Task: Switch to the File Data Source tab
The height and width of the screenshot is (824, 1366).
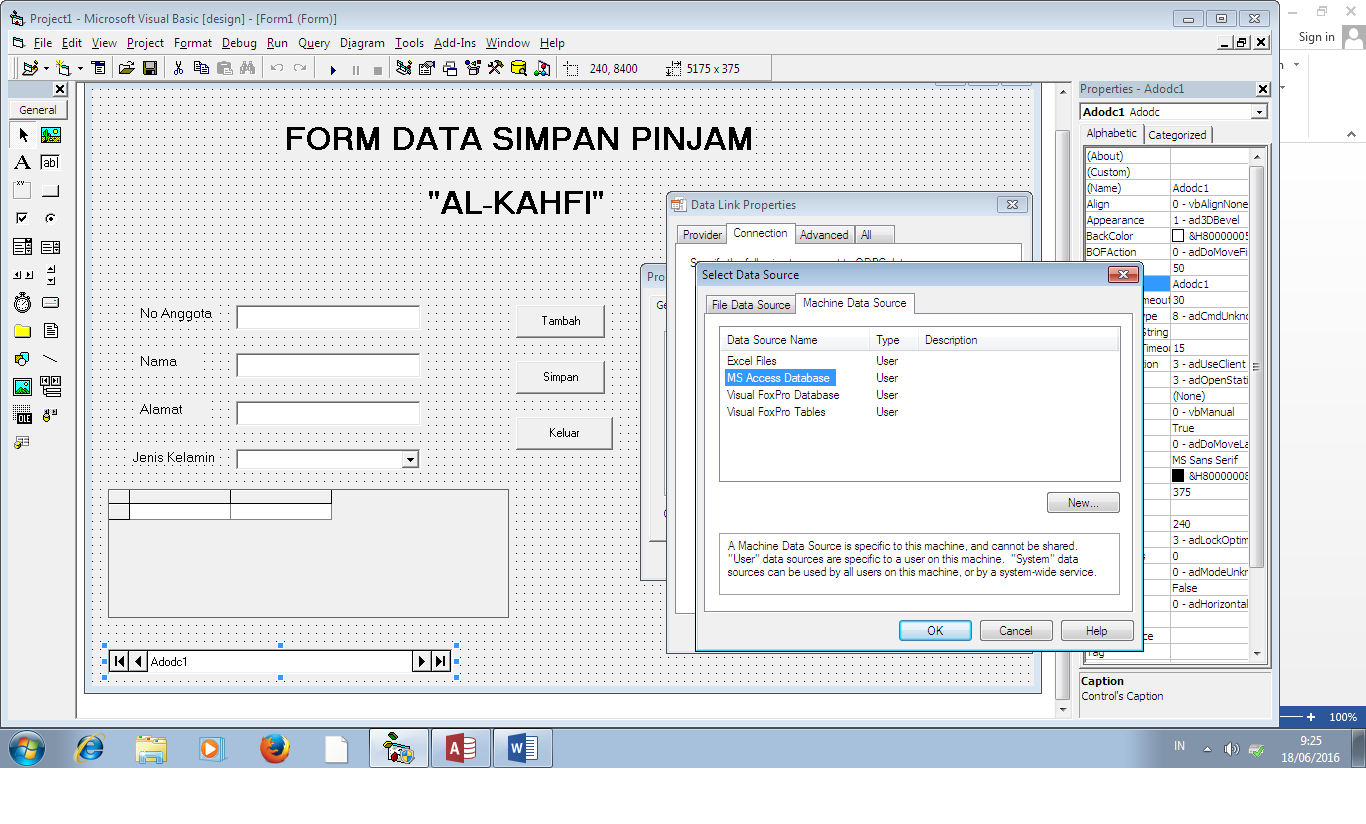Action: click(x=750, y=303)
